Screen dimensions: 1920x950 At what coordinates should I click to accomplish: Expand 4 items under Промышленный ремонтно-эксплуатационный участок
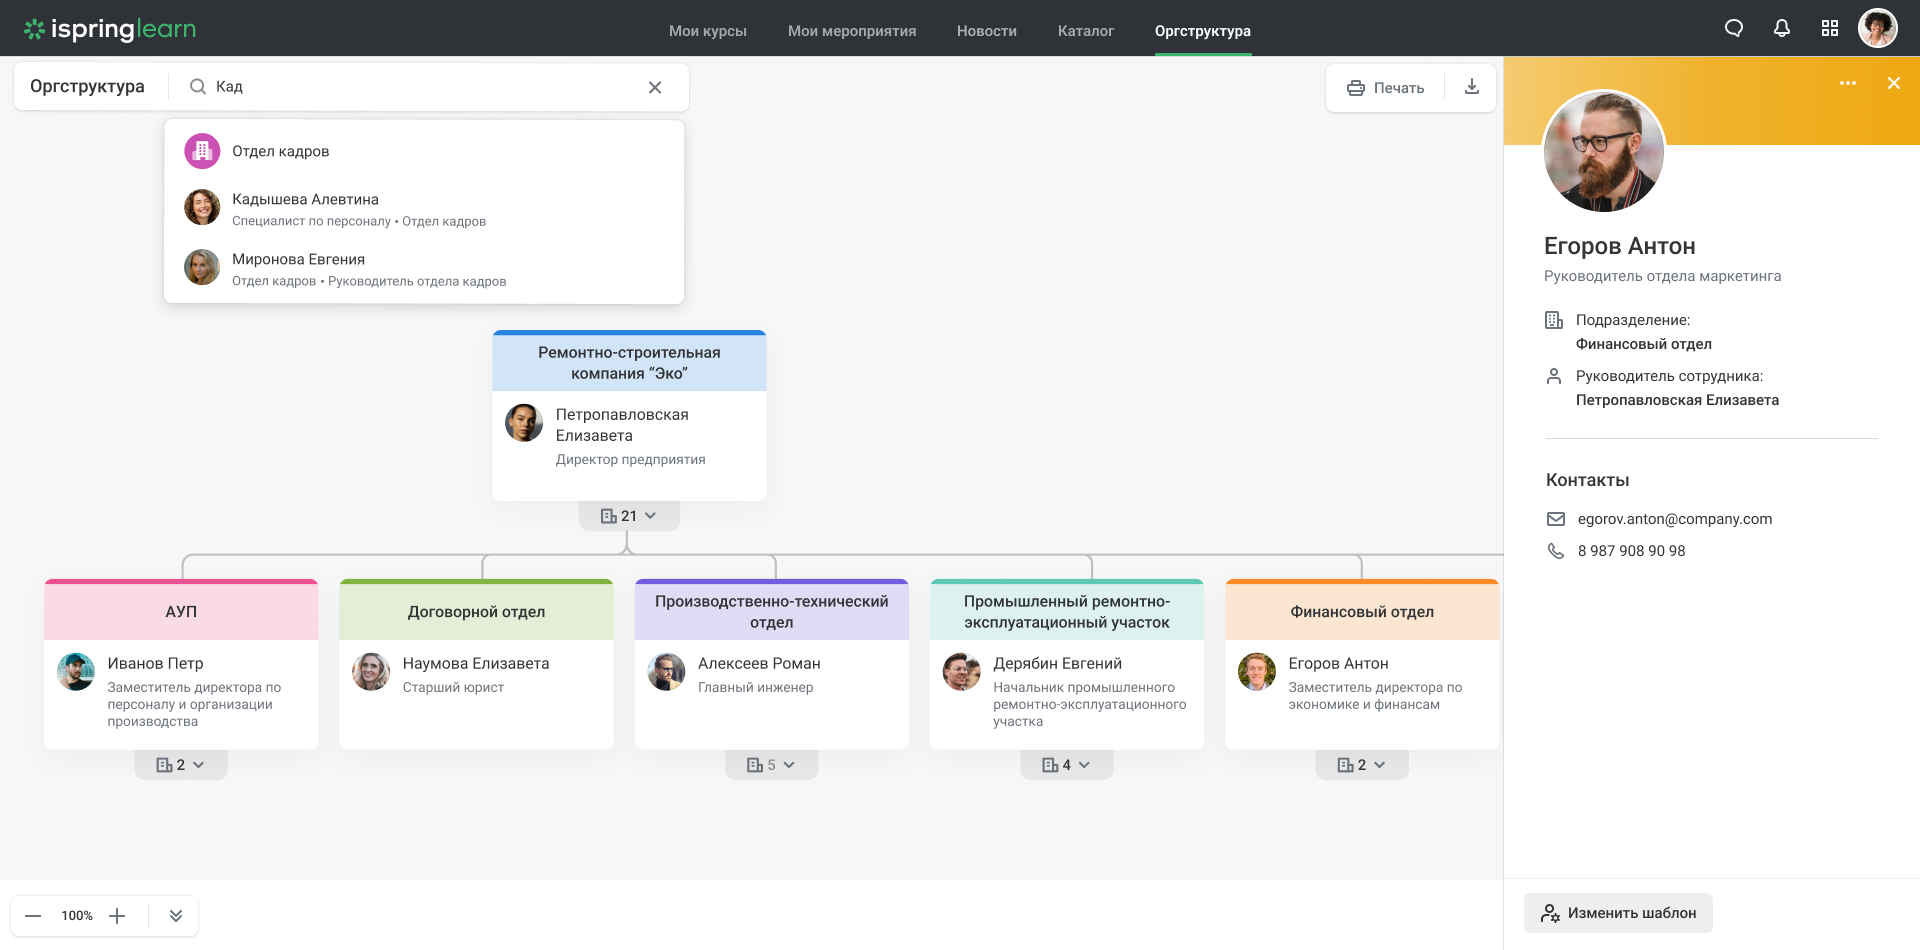[x=1066, y=764]
